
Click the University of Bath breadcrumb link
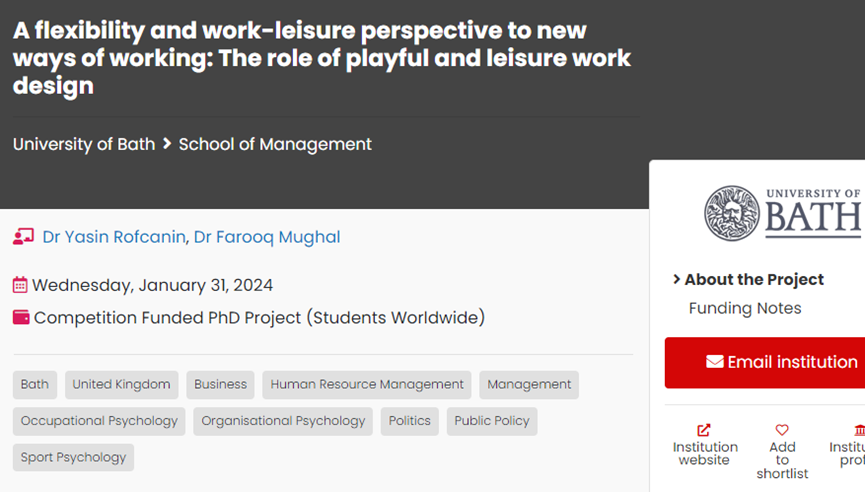point(84,144)
